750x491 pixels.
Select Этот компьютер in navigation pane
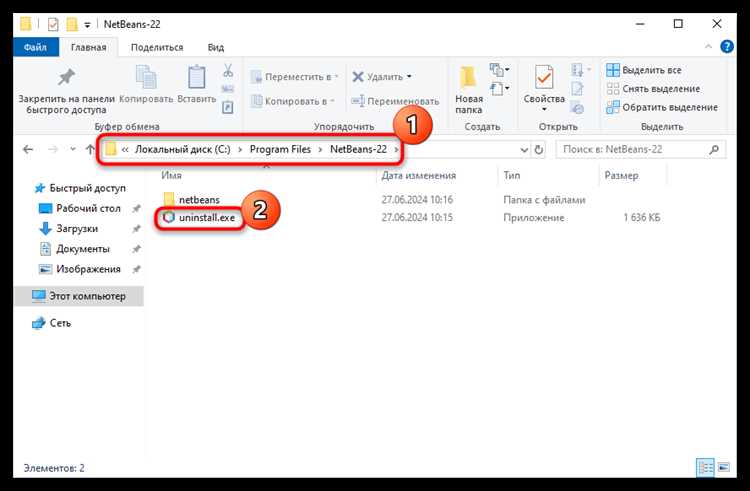[79, 296]
